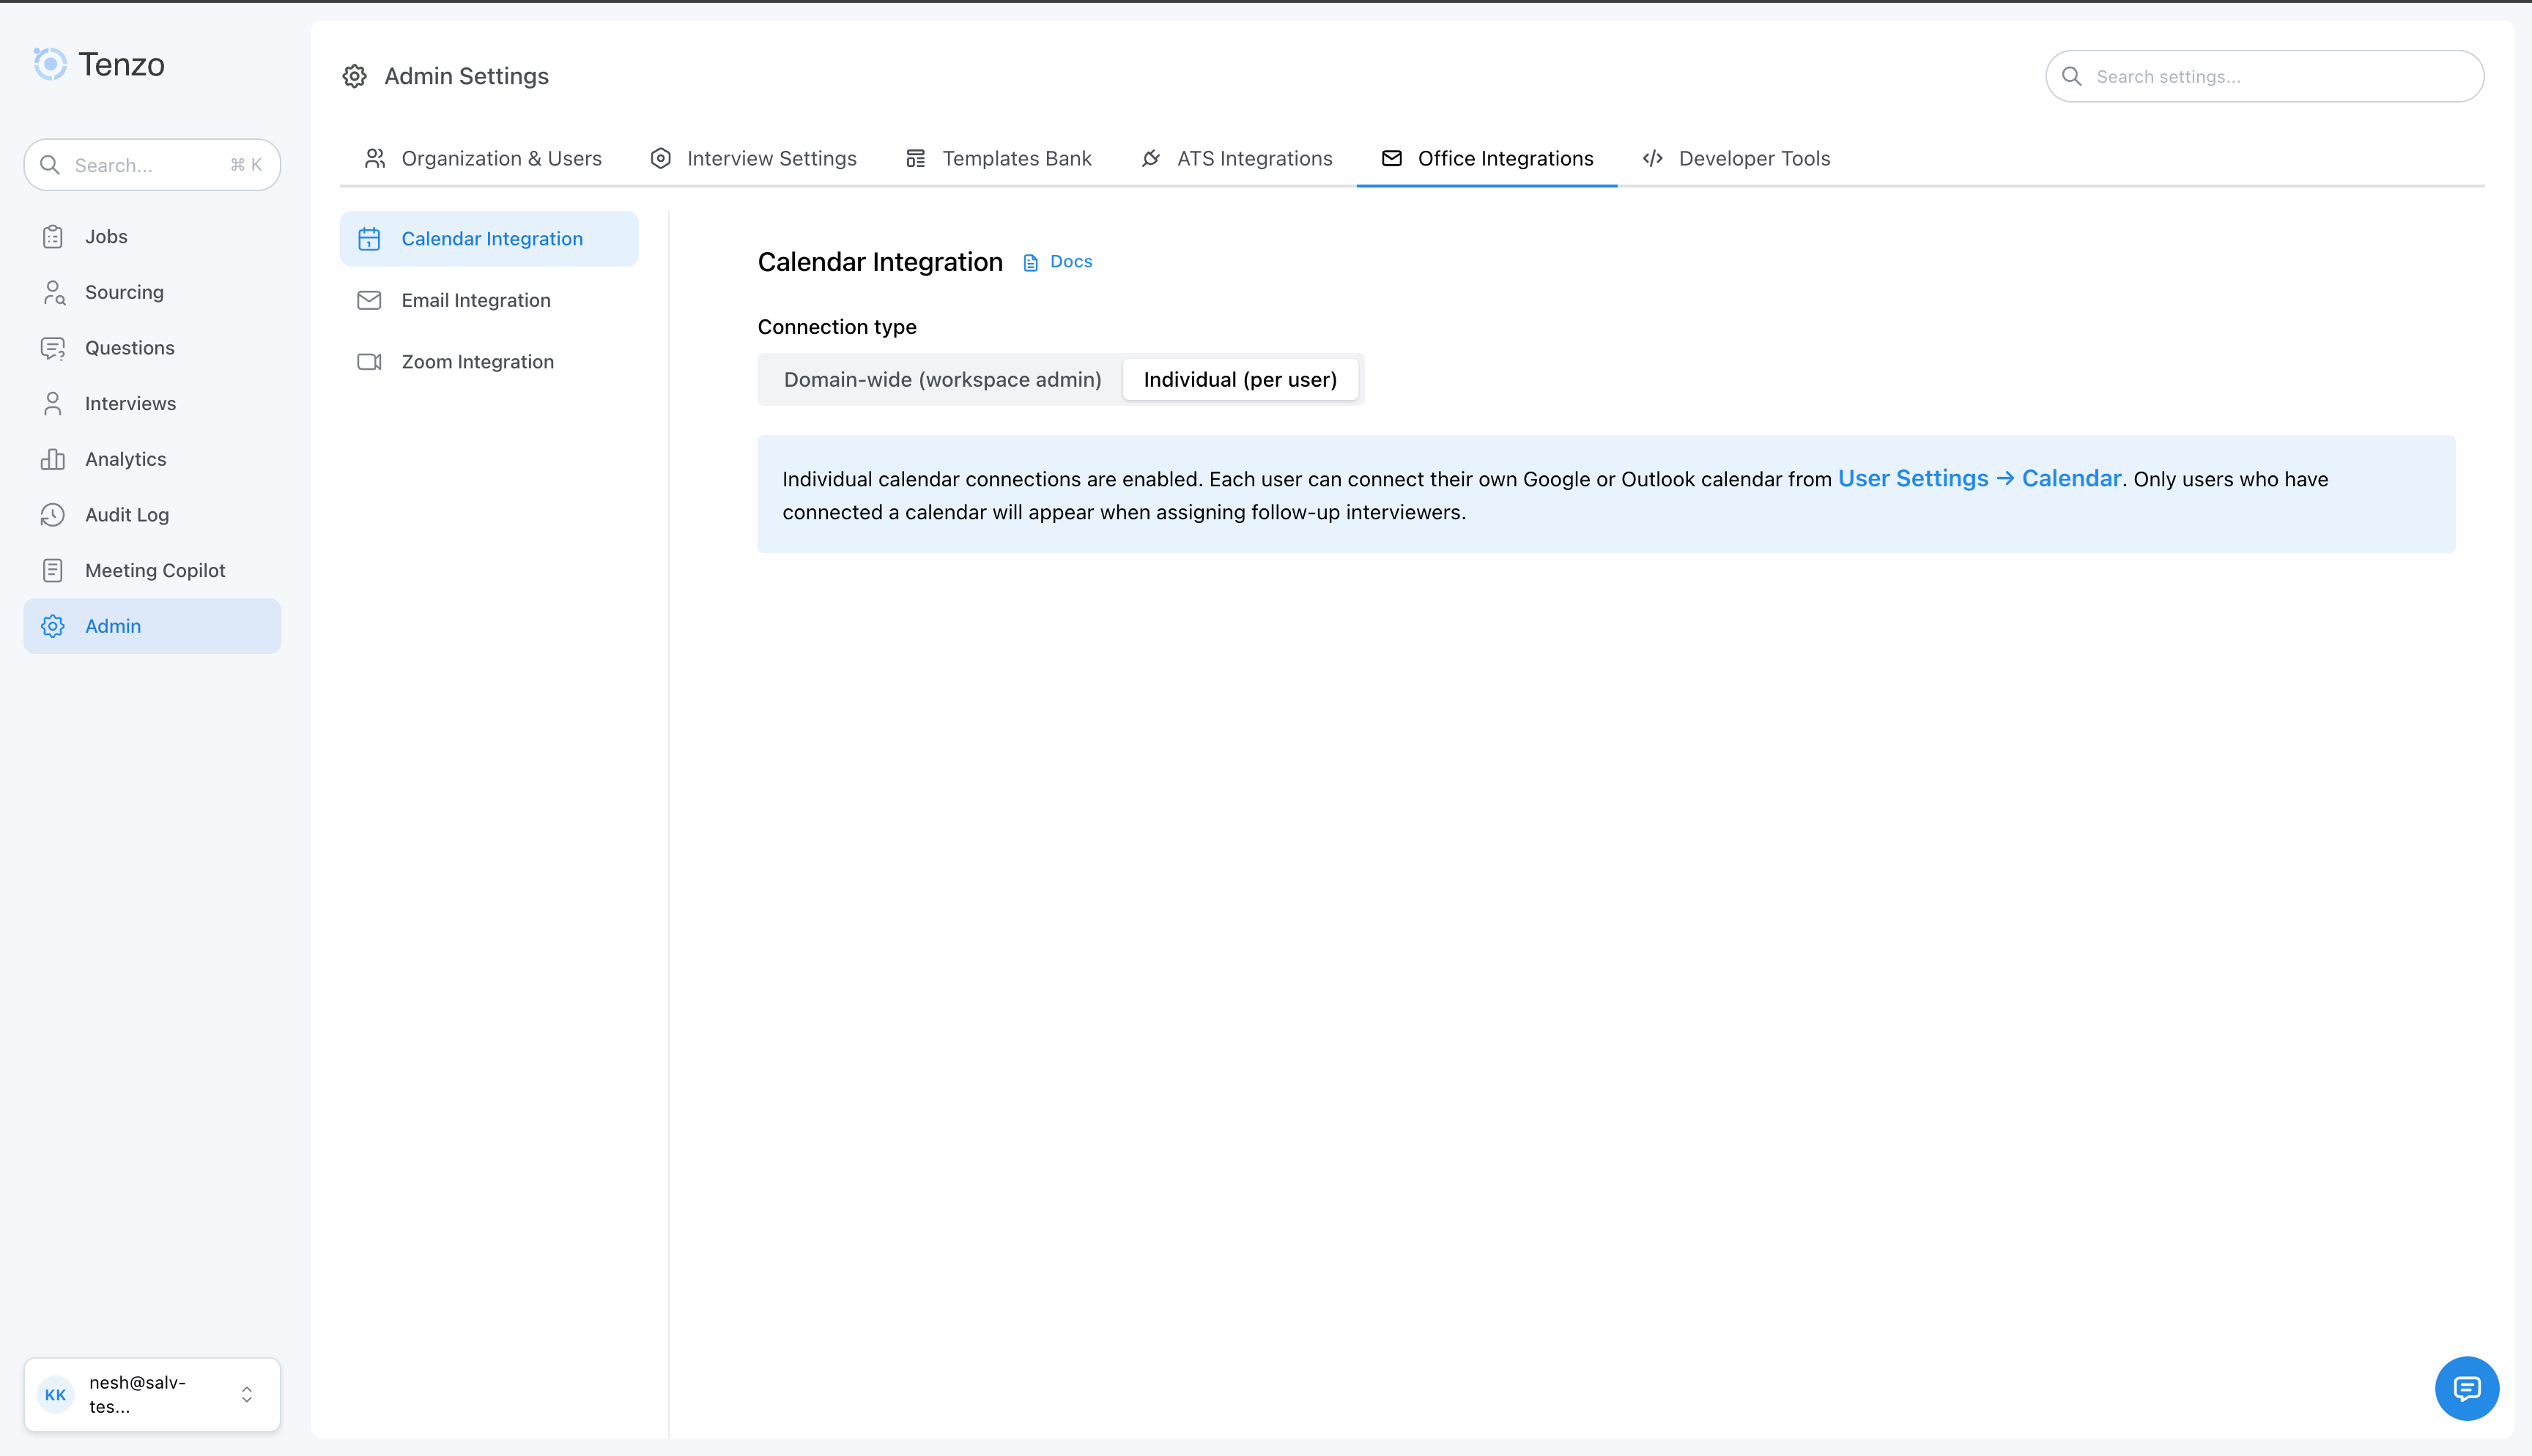Click the Developer Tools code icon
The height and width of the screenshot is (1456, 2532).
[x=1653, y=158]
